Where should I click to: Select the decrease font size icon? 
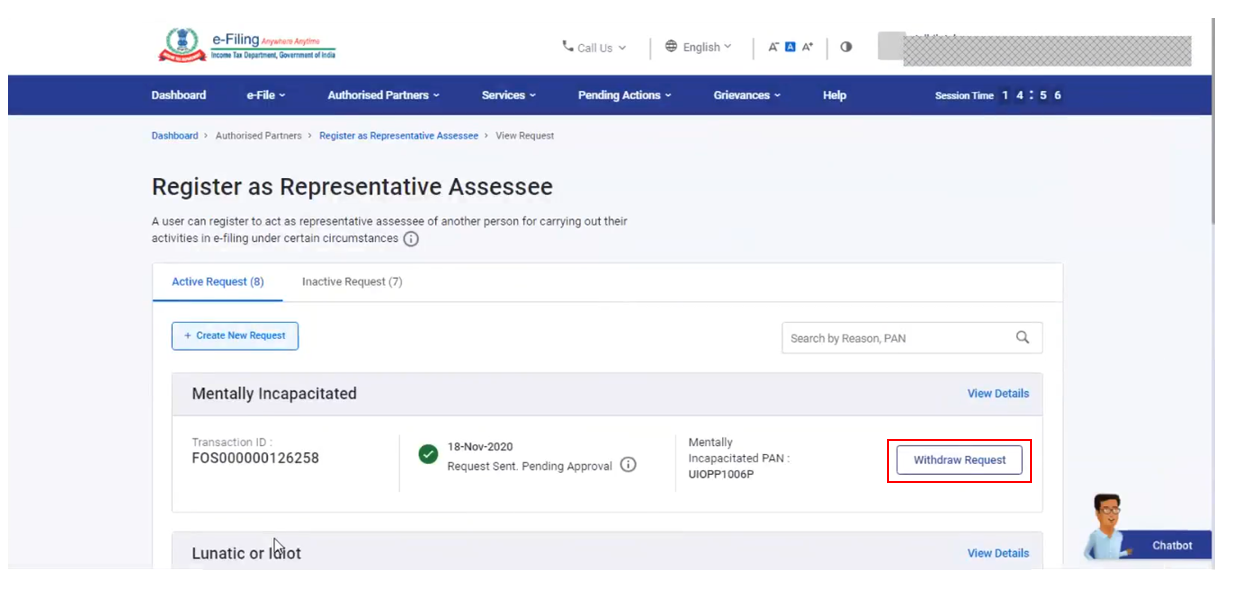coord(773,46)
